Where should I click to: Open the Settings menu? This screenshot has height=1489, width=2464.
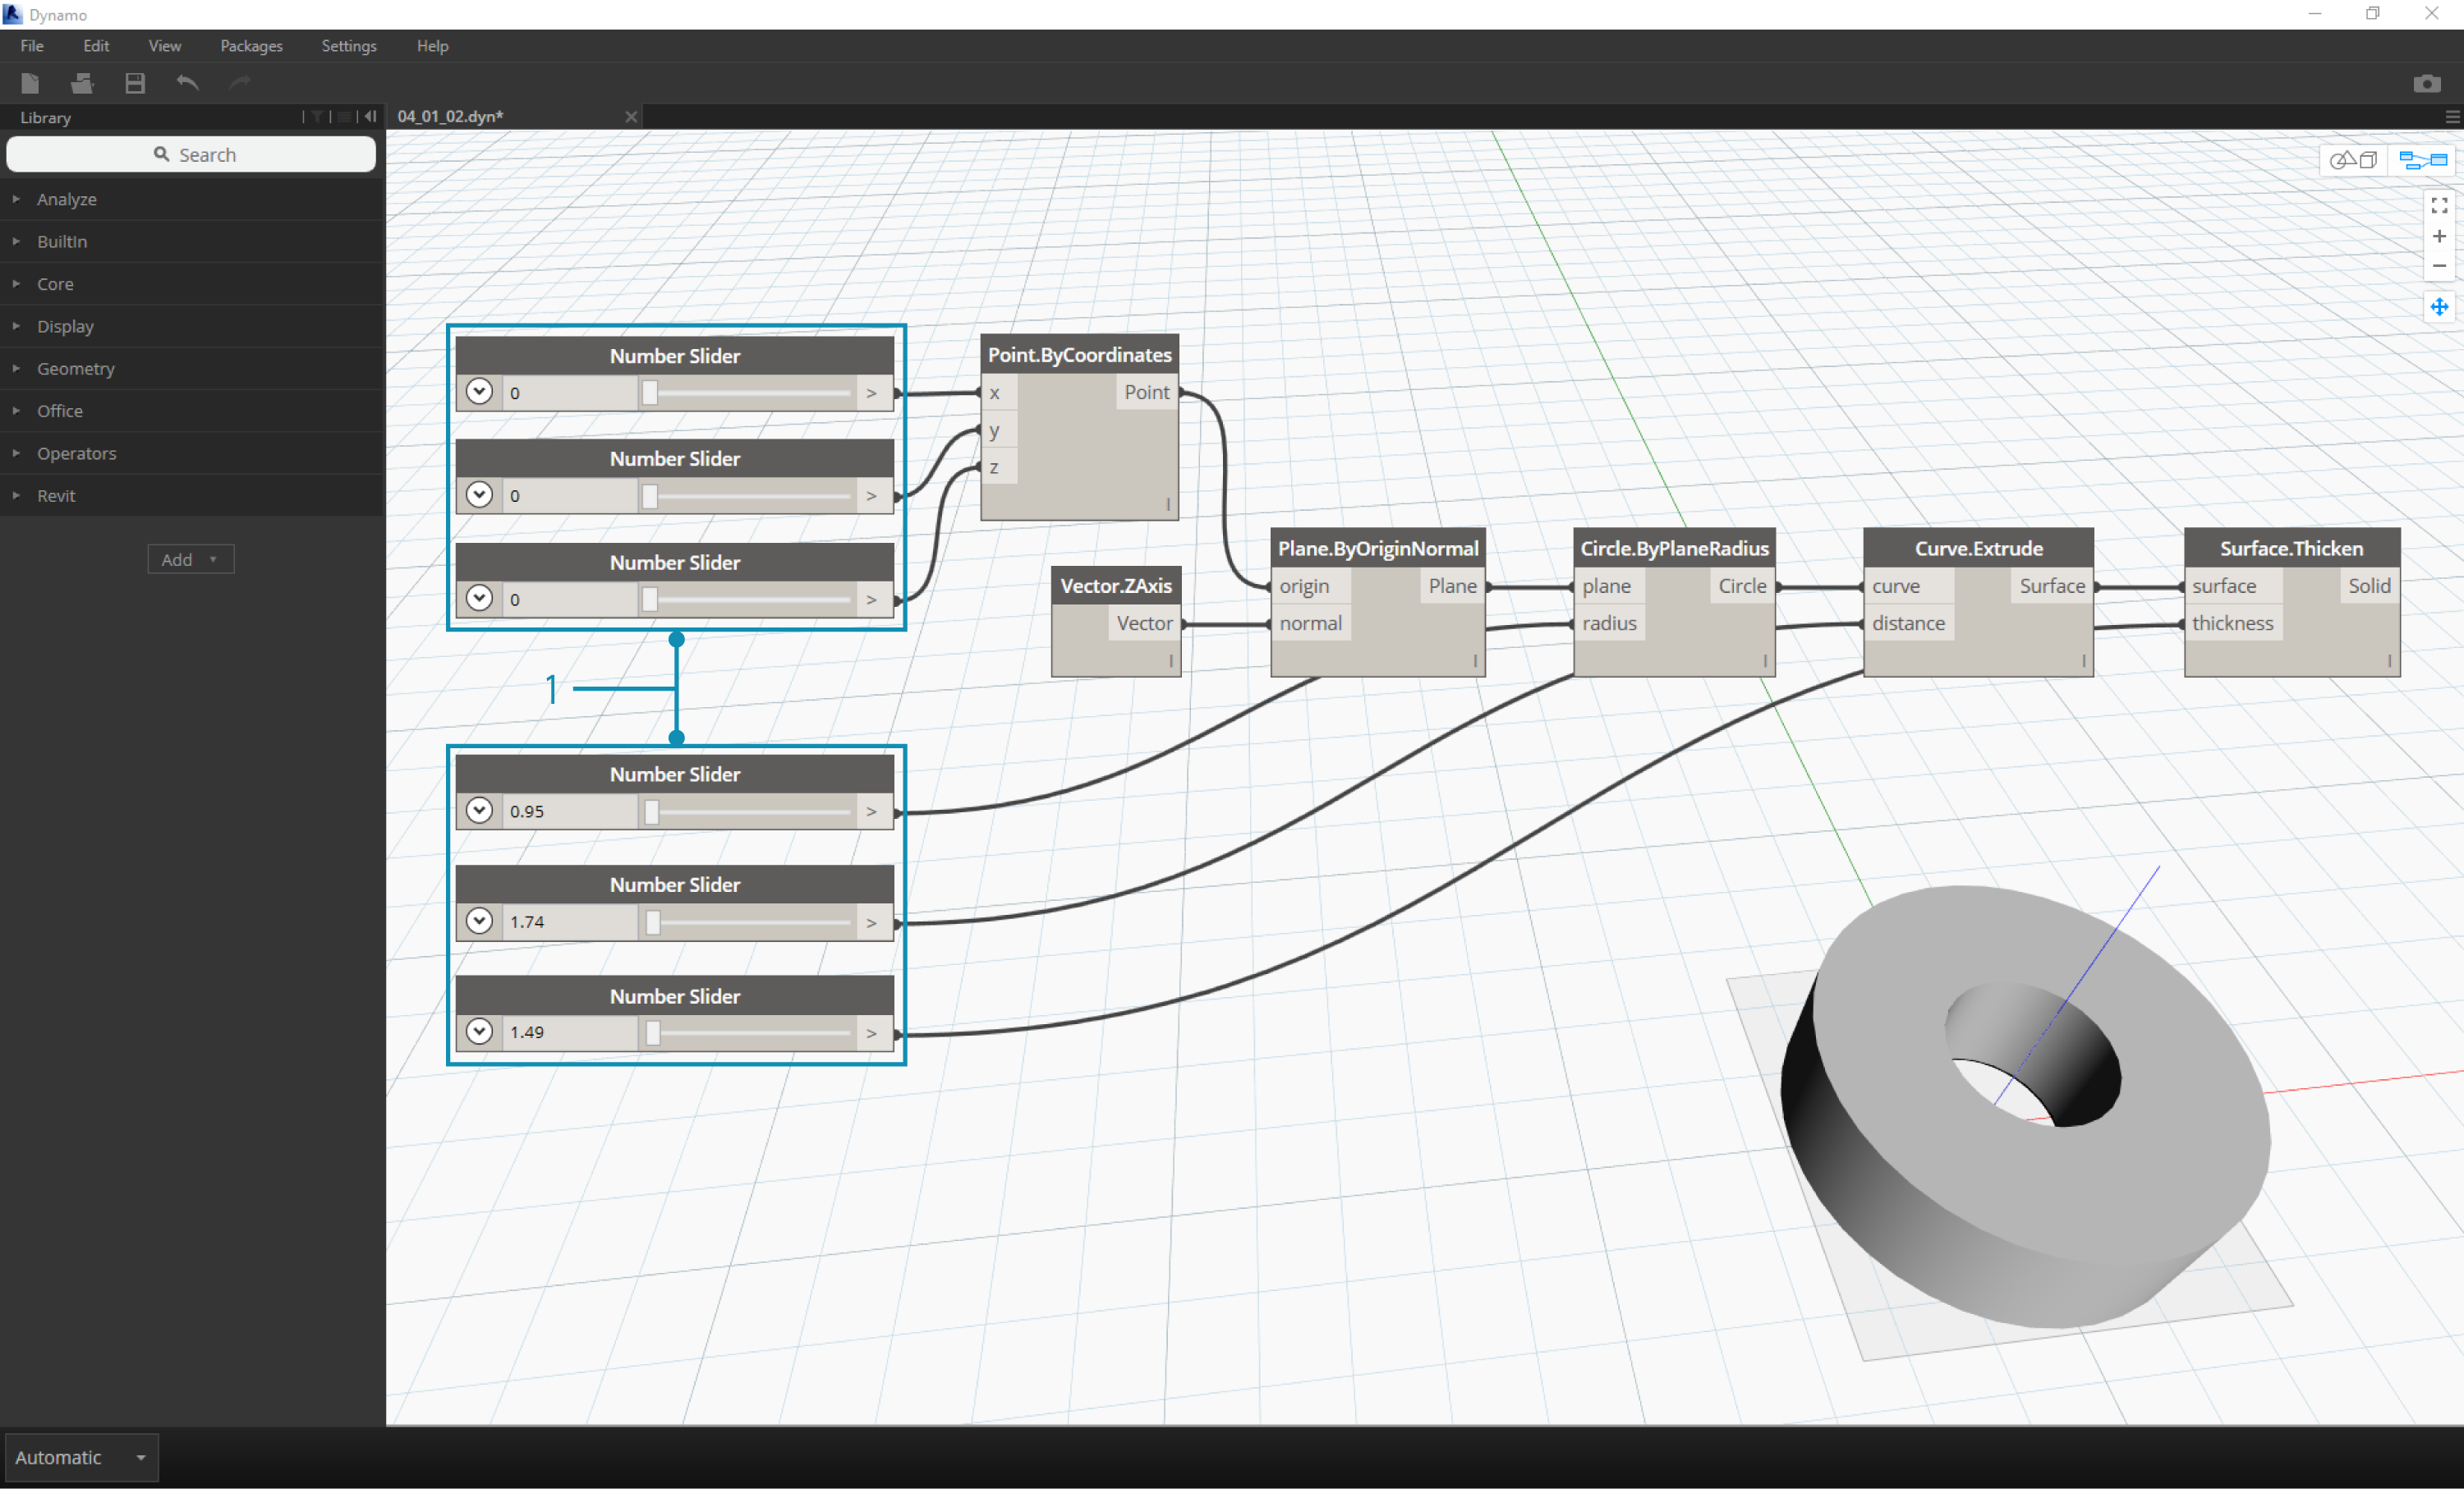[349, 46]
